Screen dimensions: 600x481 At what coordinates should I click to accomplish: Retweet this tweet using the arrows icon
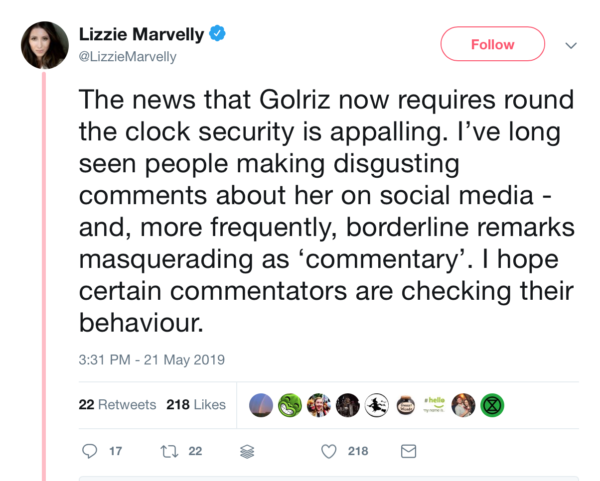(x=168, y=451)
